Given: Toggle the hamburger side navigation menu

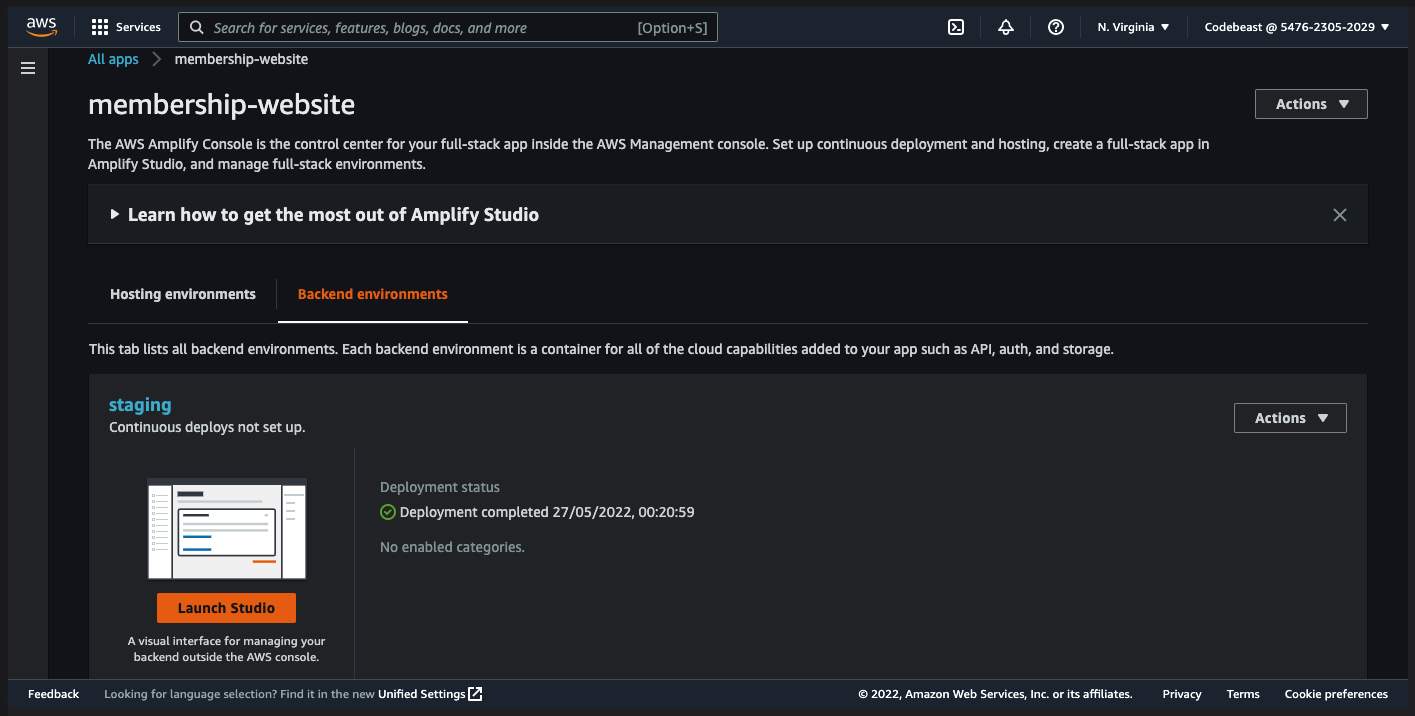Looking at the screenshot, I should [28, 68].
